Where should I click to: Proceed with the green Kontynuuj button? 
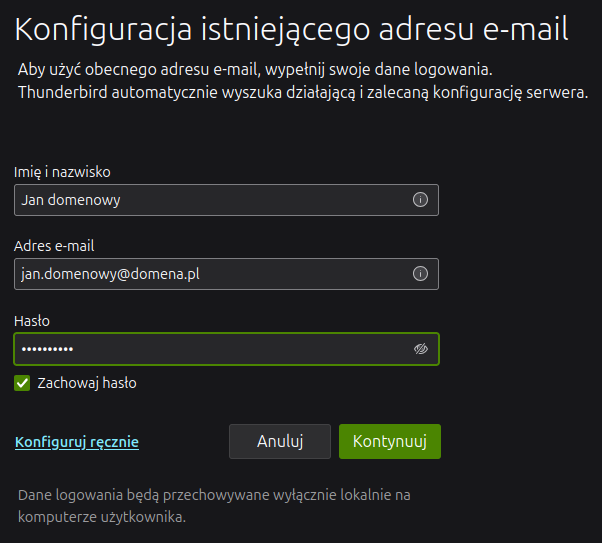[x=390, y=441]
